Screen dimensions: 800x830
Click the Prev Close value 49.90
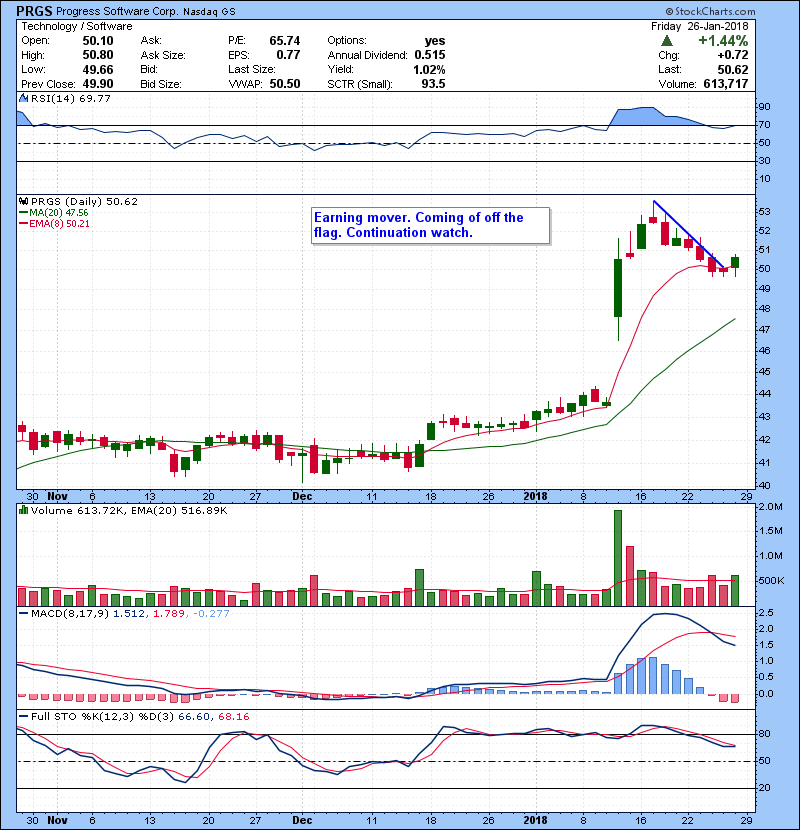point(98,84)
